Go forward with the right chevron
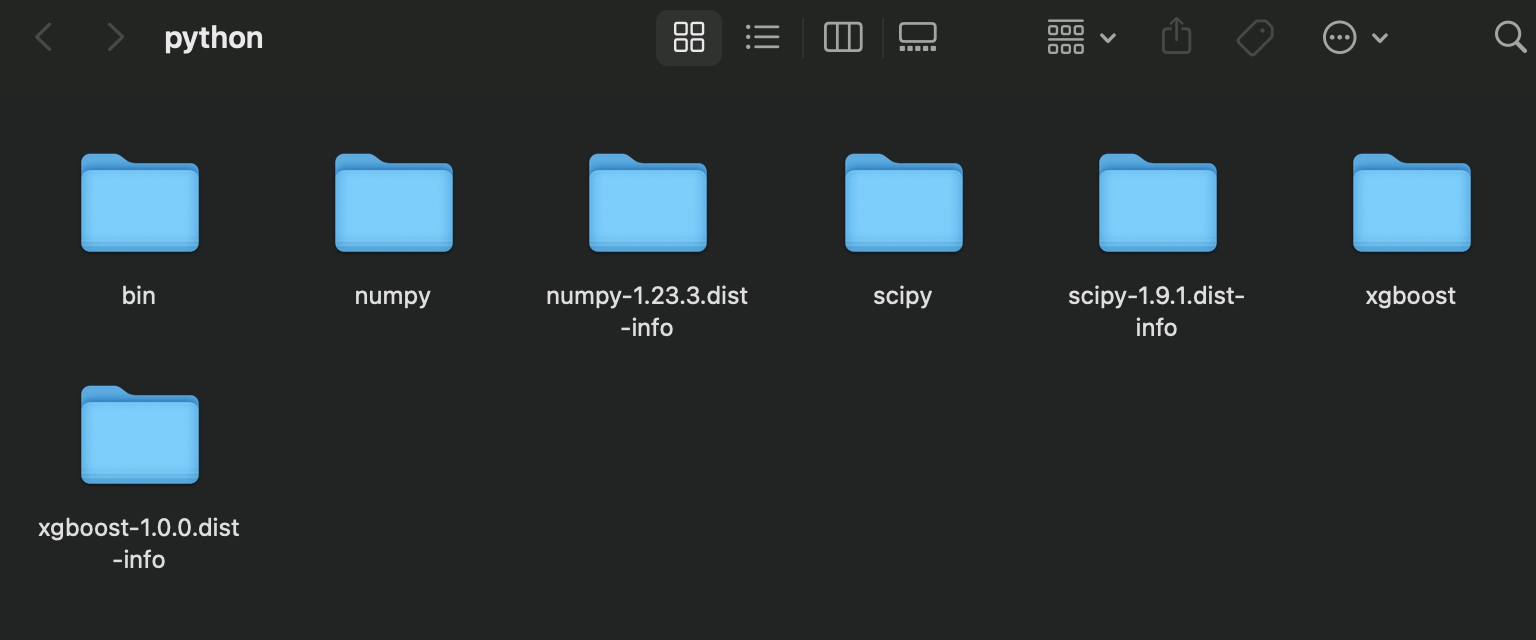 [116, 38]
